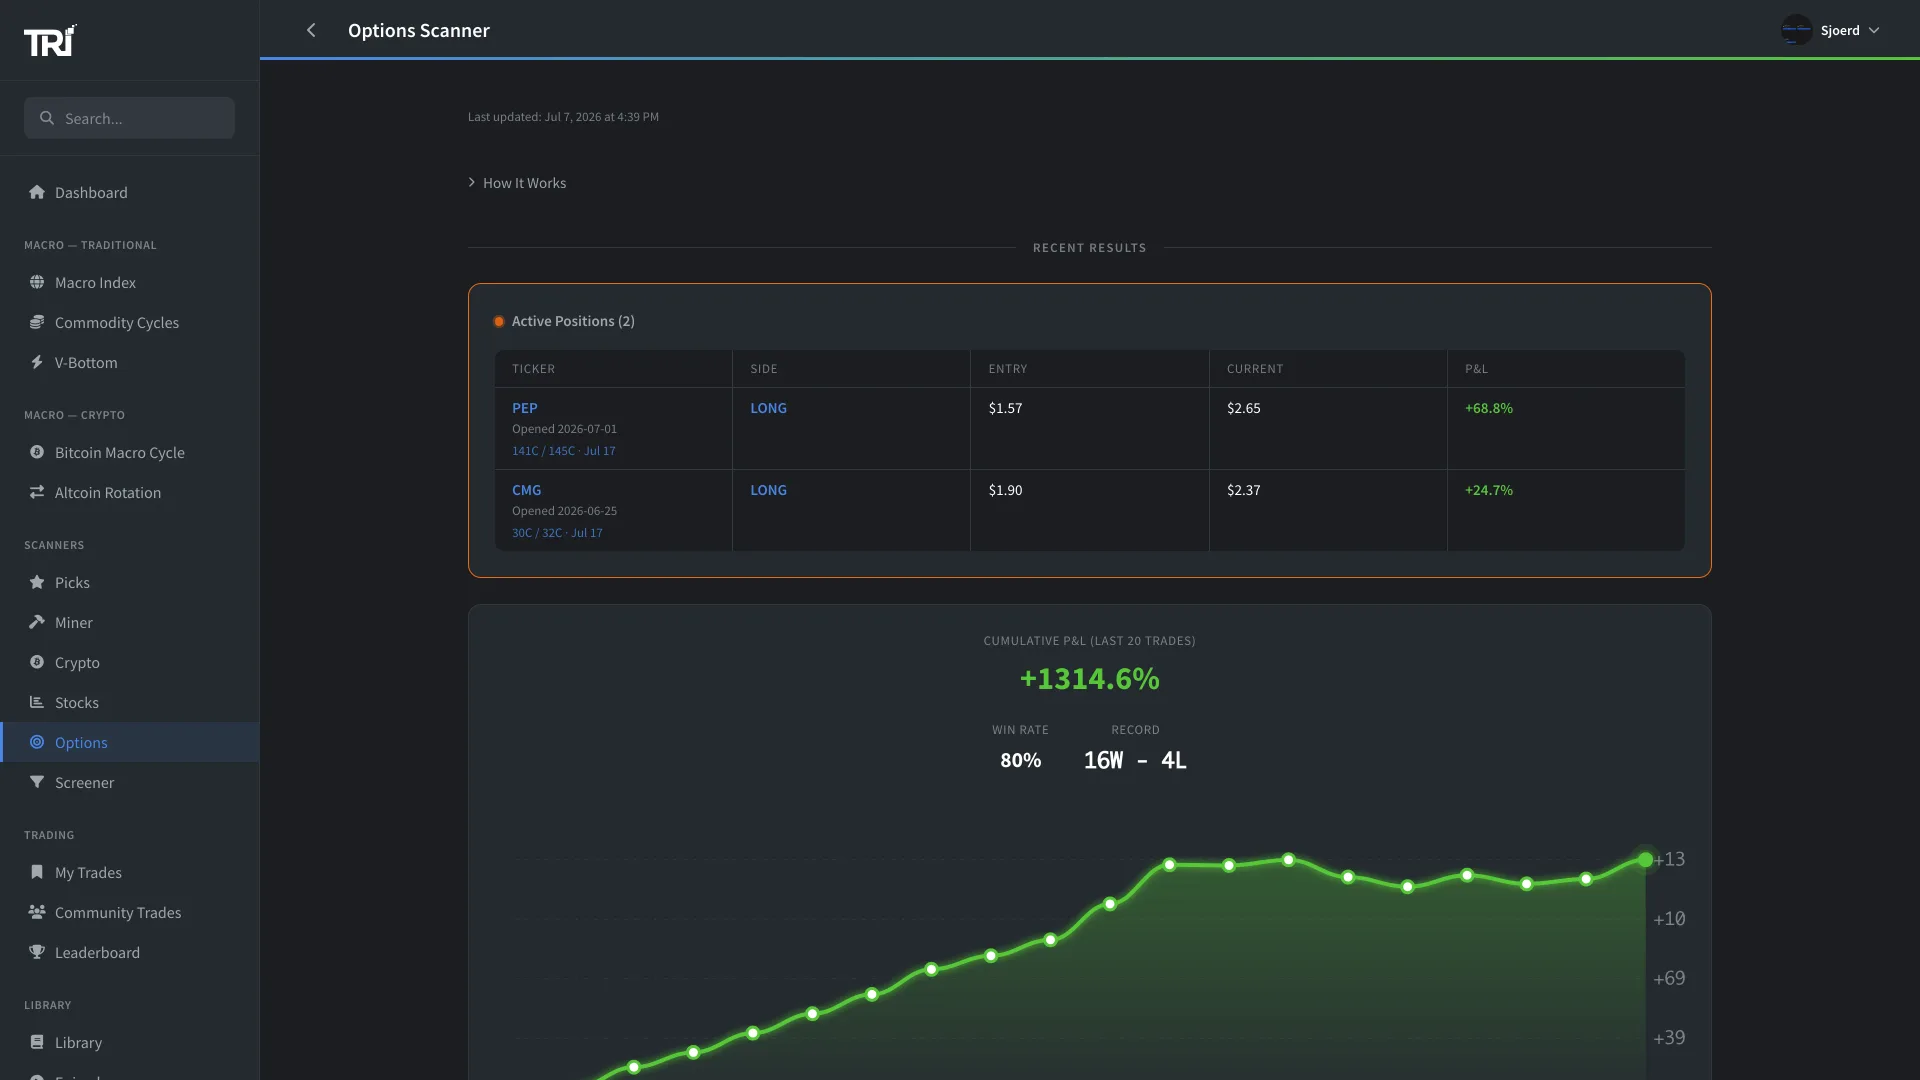Click the 141C / 145C Jul 17 contract link
The height and width of the screenshot is (1080, 1920).
click(564, 451)
